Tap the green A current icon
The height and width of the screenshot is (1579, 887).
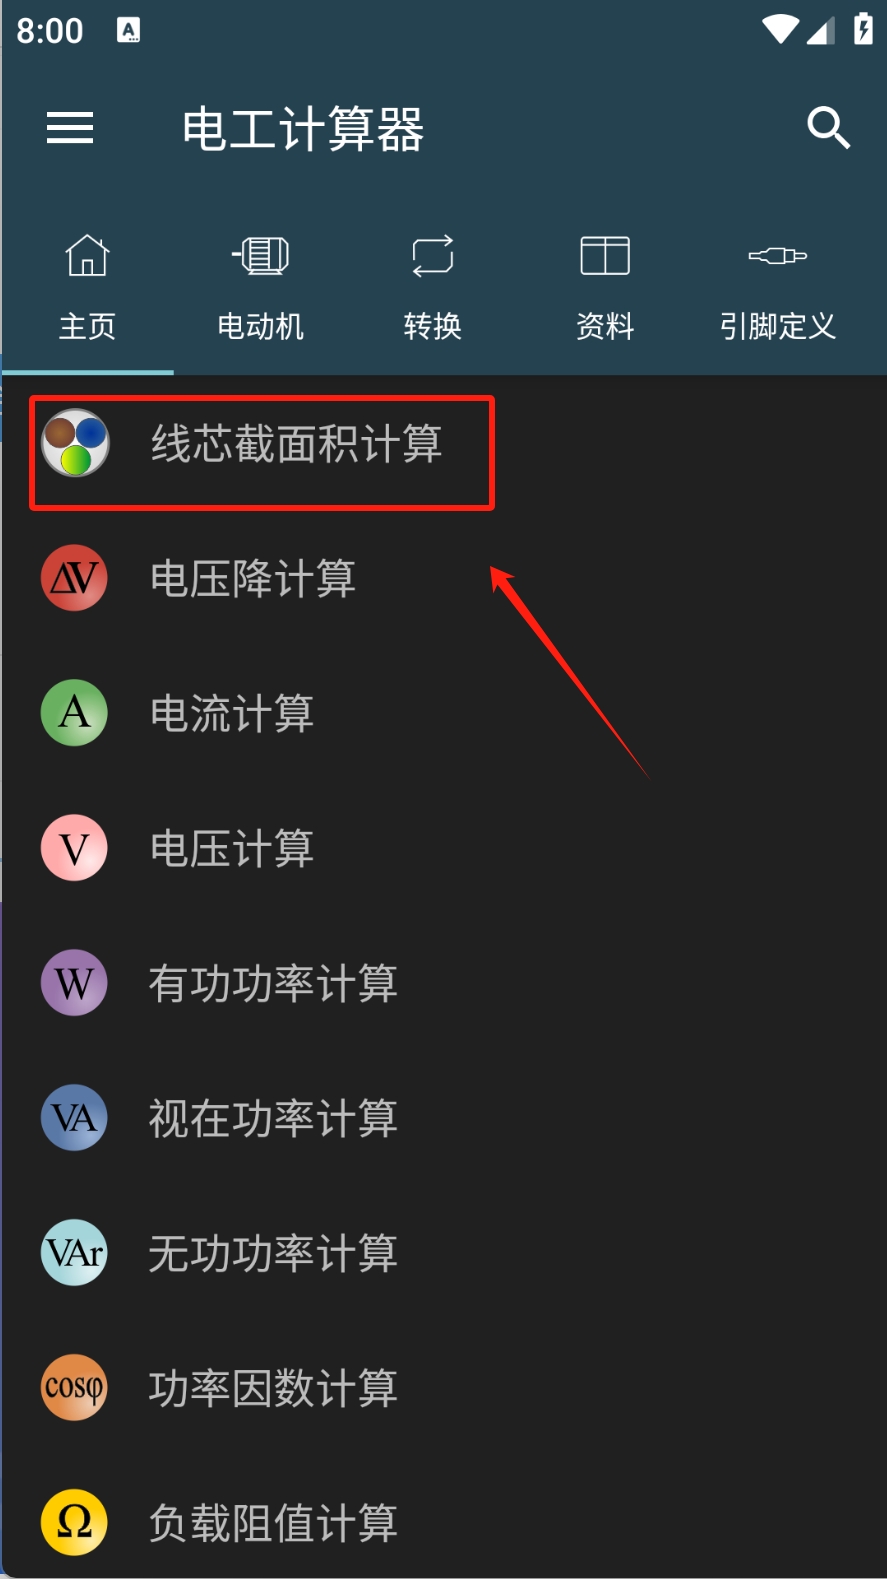click(x=74, y=713)
